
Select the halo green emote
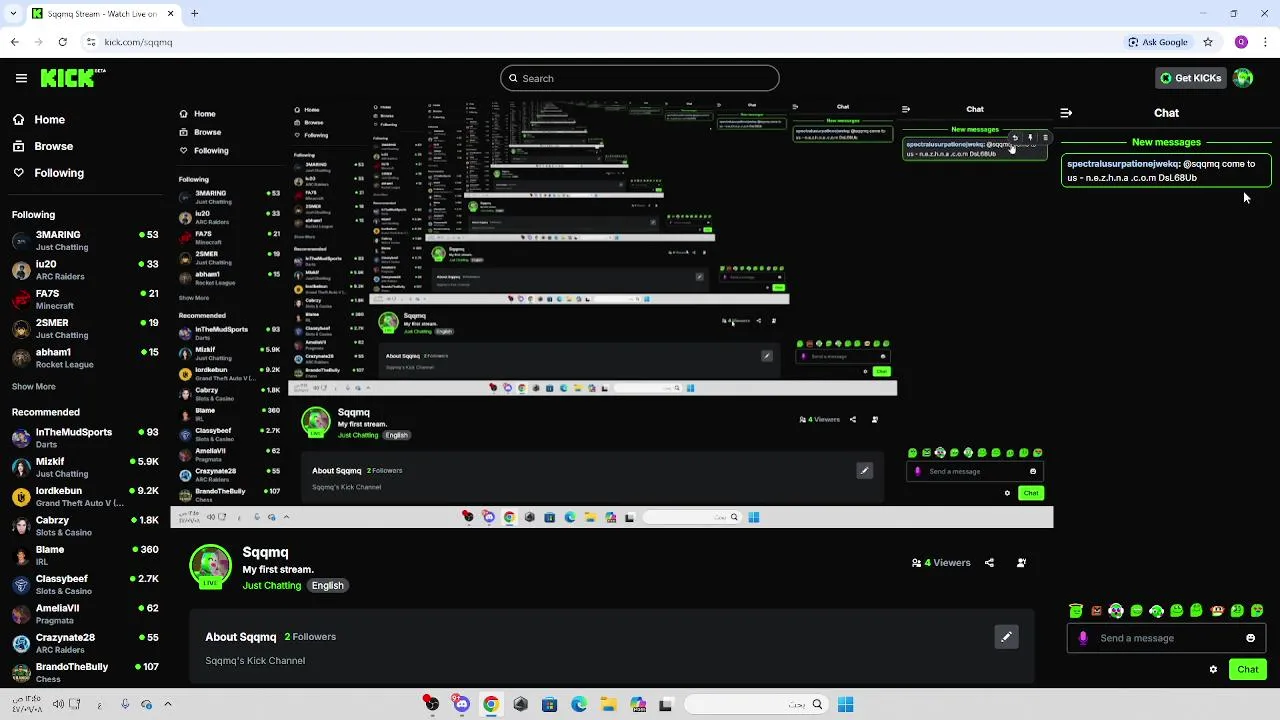(x=1076, y=610)
